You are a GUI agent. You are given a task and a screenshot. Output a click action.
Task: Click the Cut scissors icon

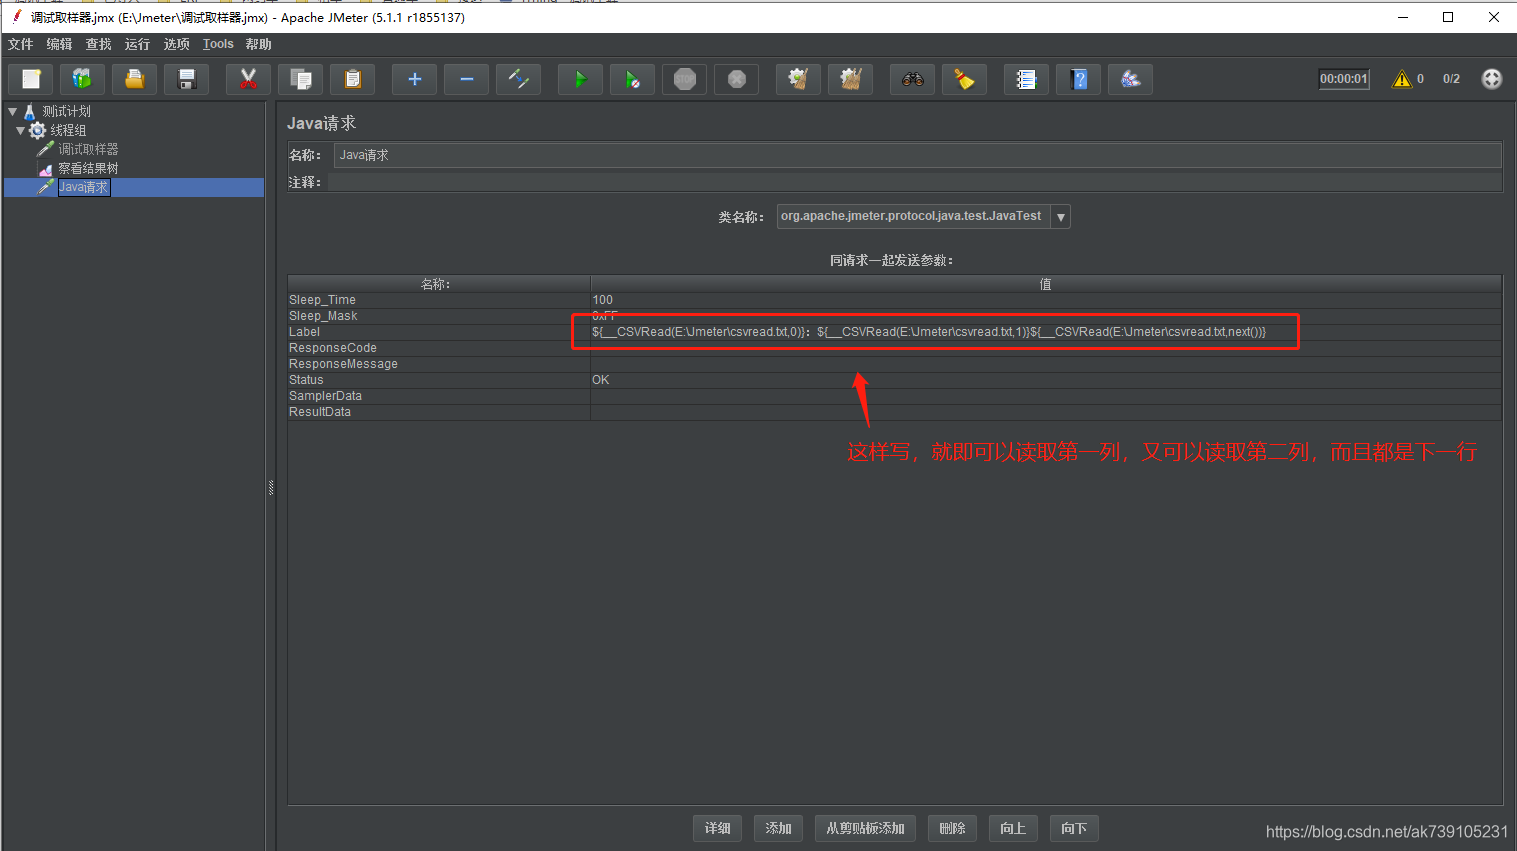(249, 79)
